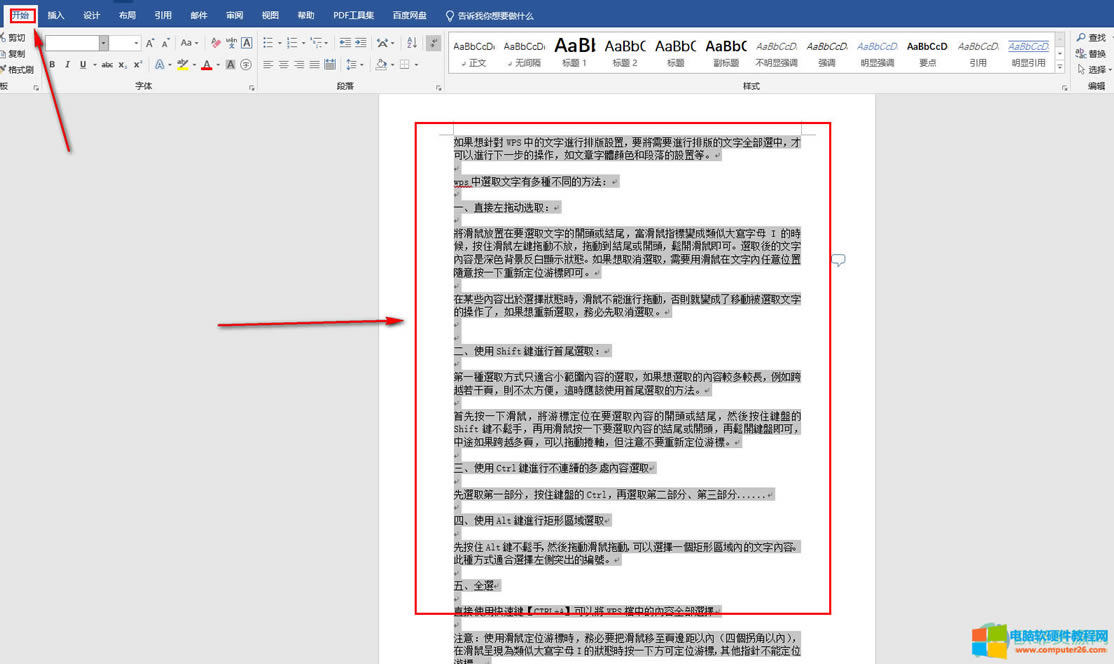Image resolution: width=1114 pixels, height=664 pixels.
Task: Toggle subscript formatting
Action: tap(123, 65)
